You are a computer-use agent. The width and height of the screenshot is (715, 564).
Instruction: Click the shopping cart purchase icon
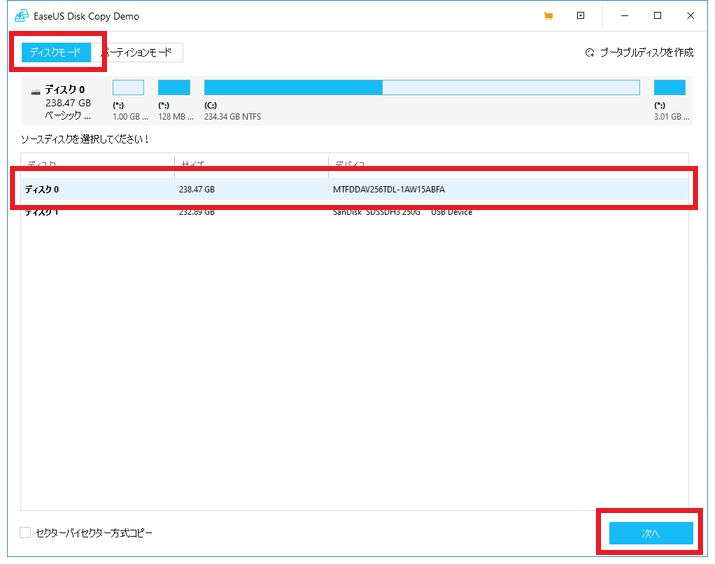click(x=548, y=16)
